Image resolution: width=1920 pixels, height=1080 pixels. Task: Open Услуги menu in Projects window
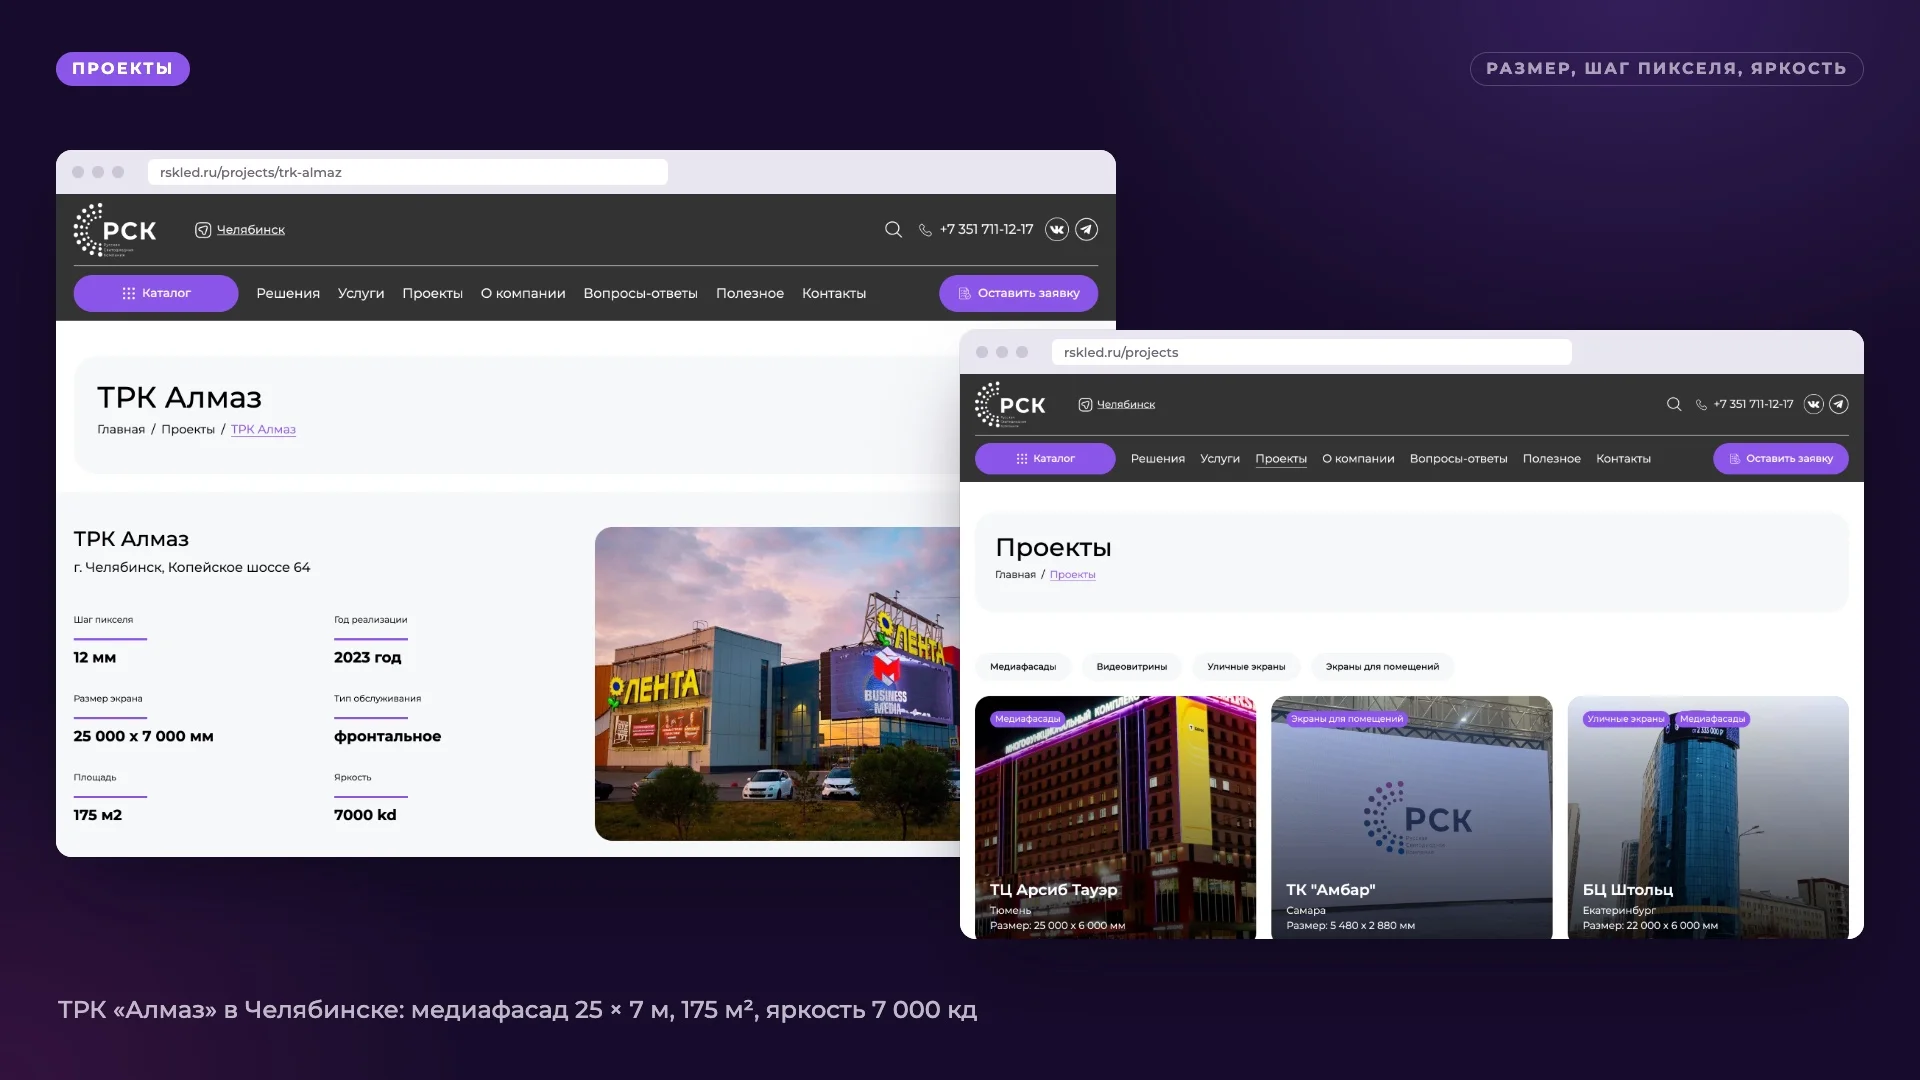1220,459
